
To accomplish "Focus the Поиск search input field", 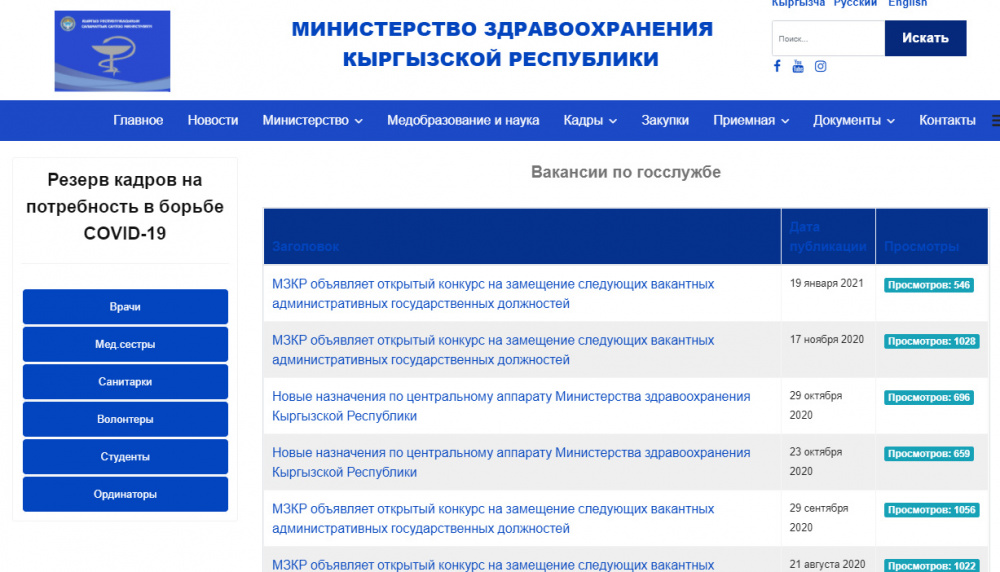I will point(828,38).
